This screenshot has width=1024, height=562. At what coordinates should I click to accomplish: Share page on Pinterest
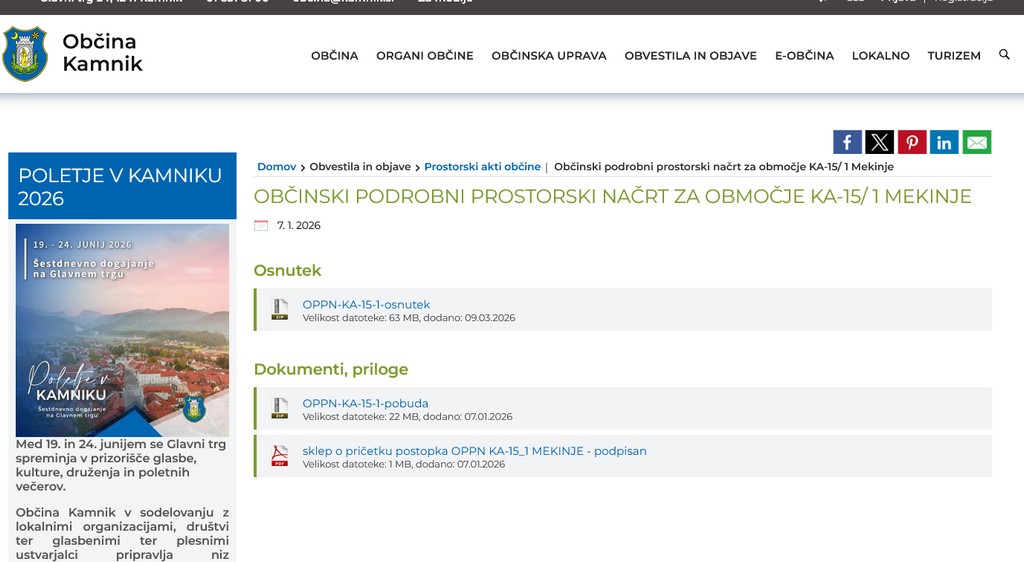(x=912, y=142)
